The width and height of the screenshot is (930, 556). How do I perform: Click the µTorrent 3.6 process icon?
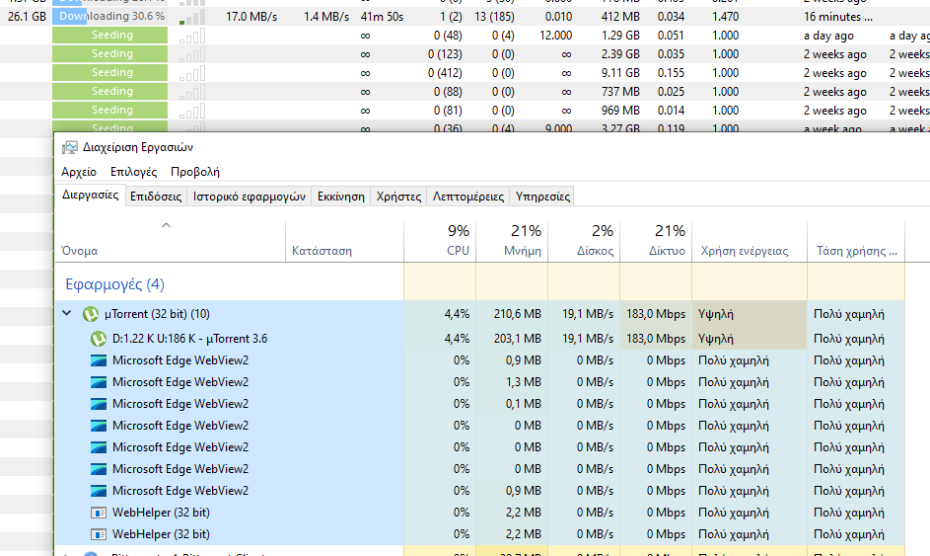[x=98, y=338]
